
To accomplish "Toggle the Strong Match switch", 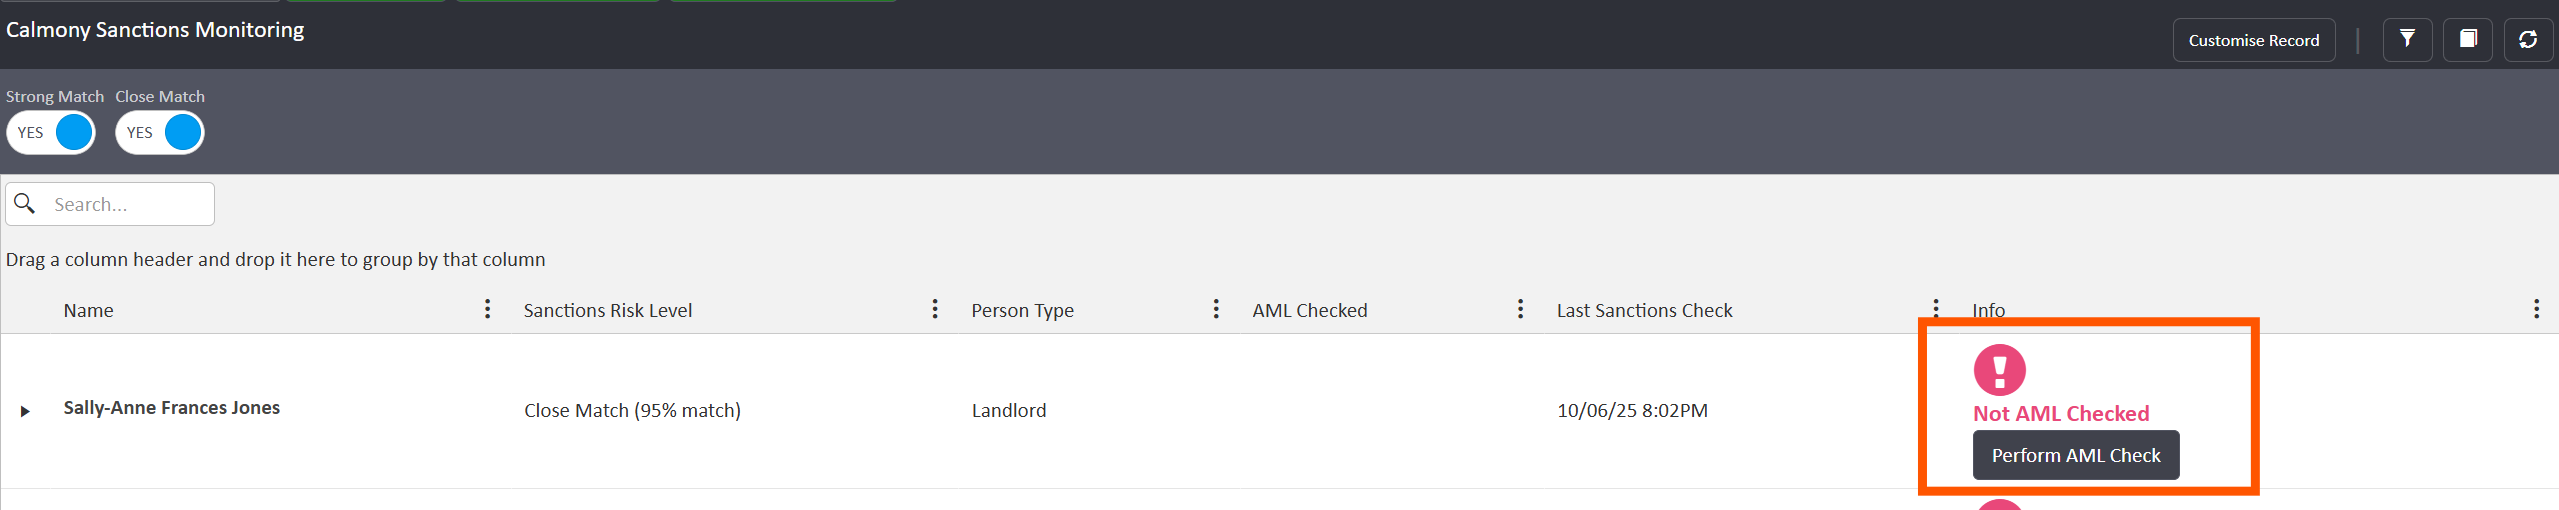I will (x=51, y=133).
